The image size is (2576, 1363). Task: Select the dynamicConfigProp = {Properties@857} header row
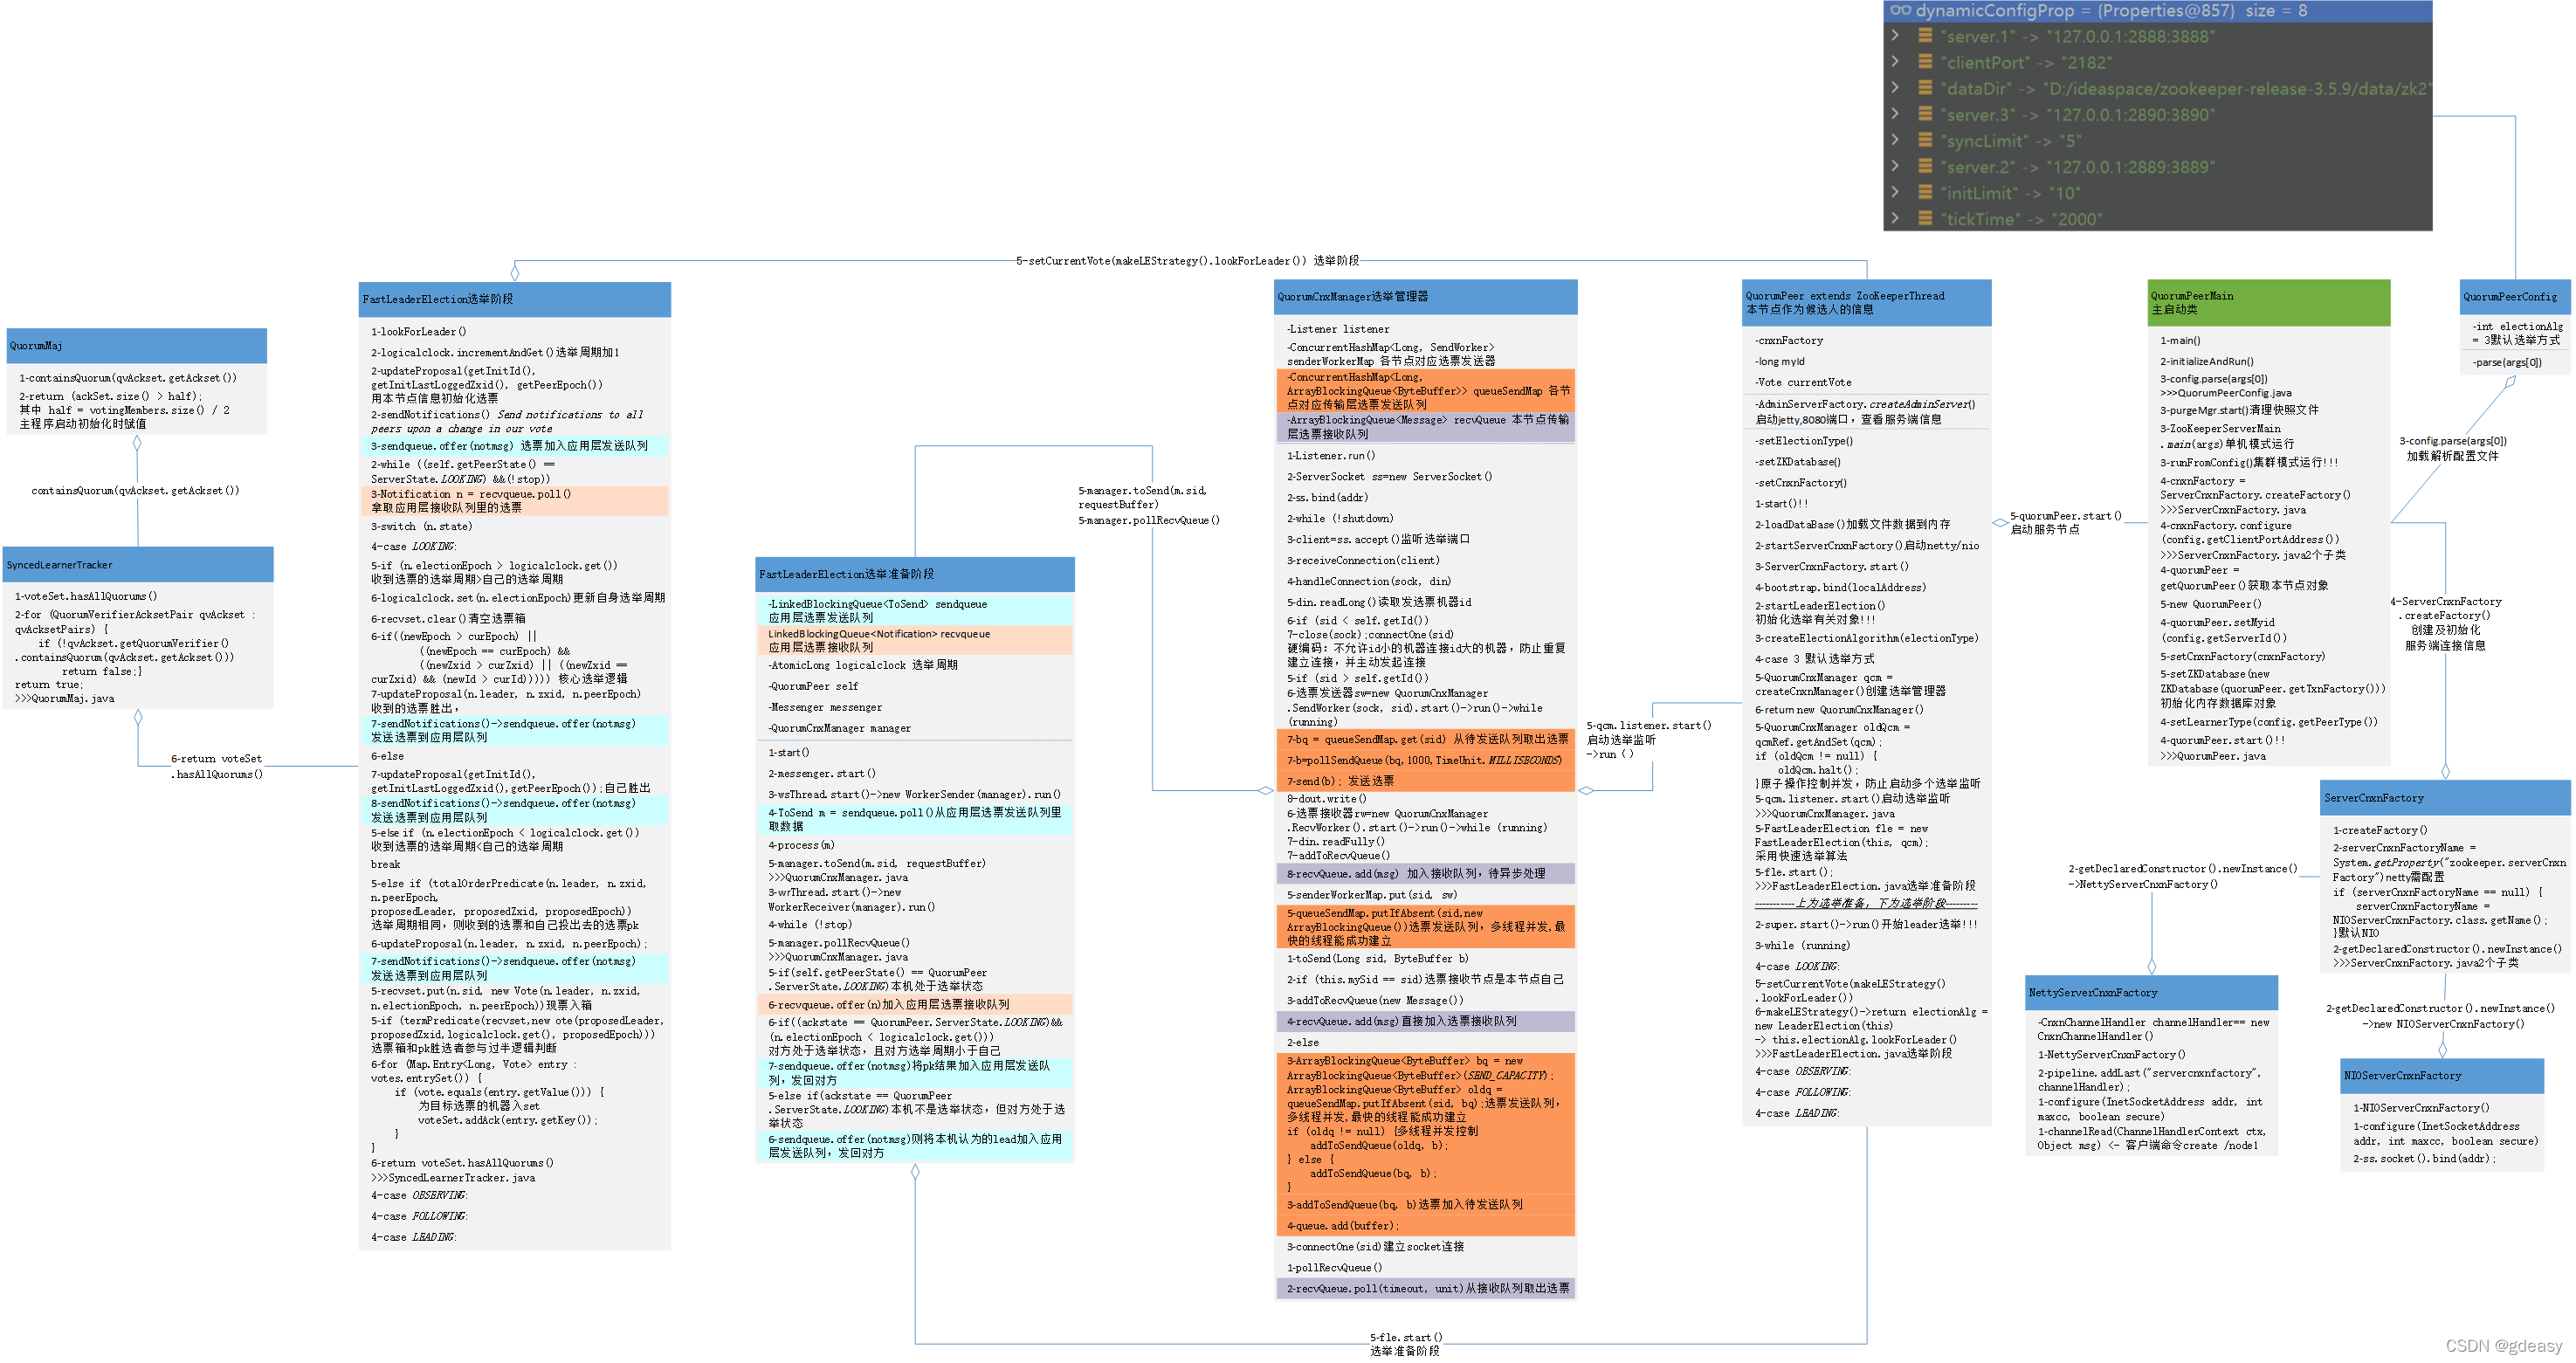pos(2157,11)
